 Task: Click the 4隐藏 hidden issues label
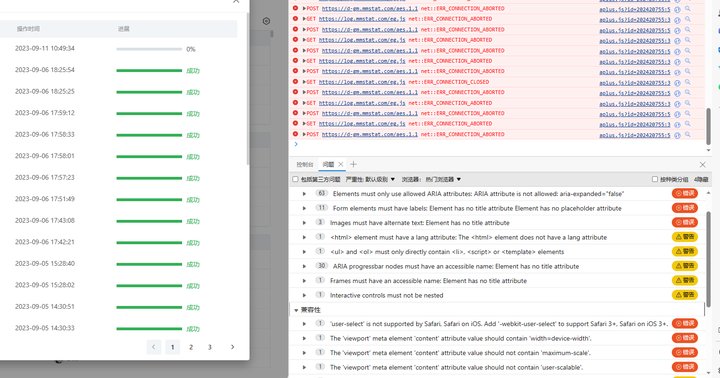pos(701,179)
